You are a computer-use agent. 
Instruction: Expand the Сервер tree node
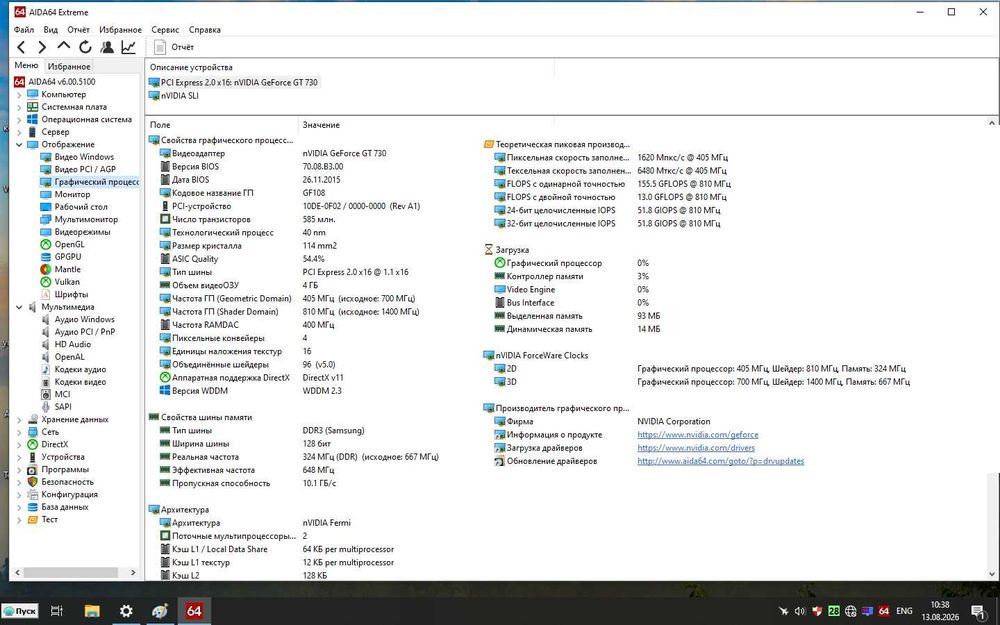point(18,132)
